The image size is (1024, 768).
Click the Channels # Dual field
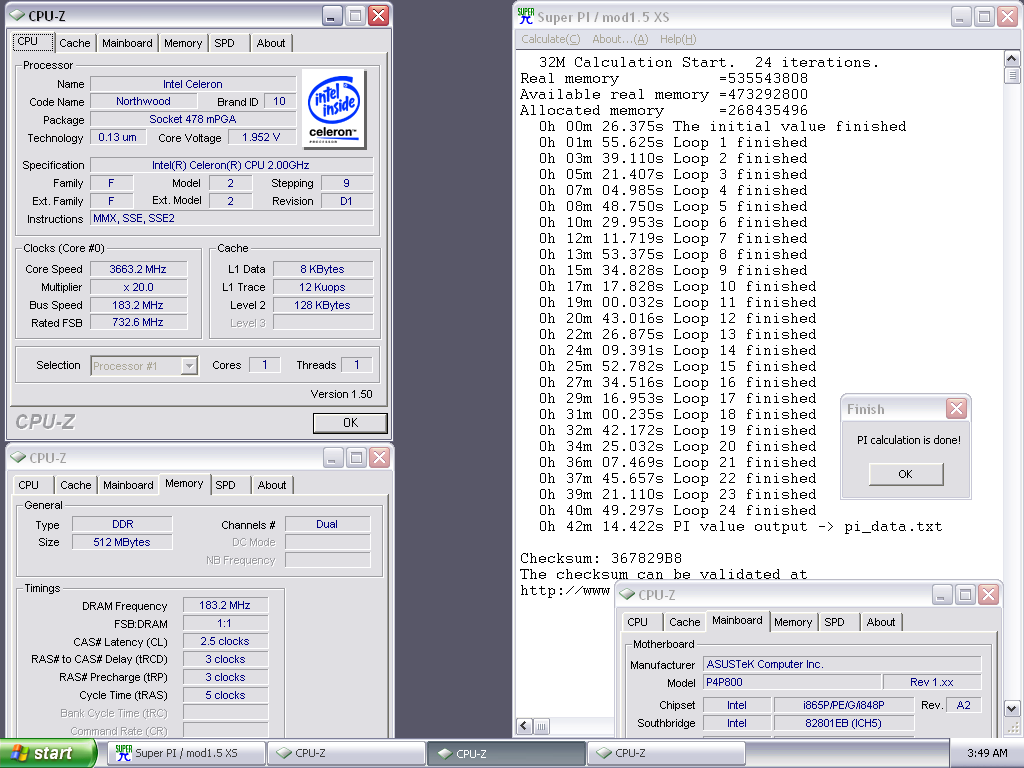pyautogui.click(x=327, y=524)
